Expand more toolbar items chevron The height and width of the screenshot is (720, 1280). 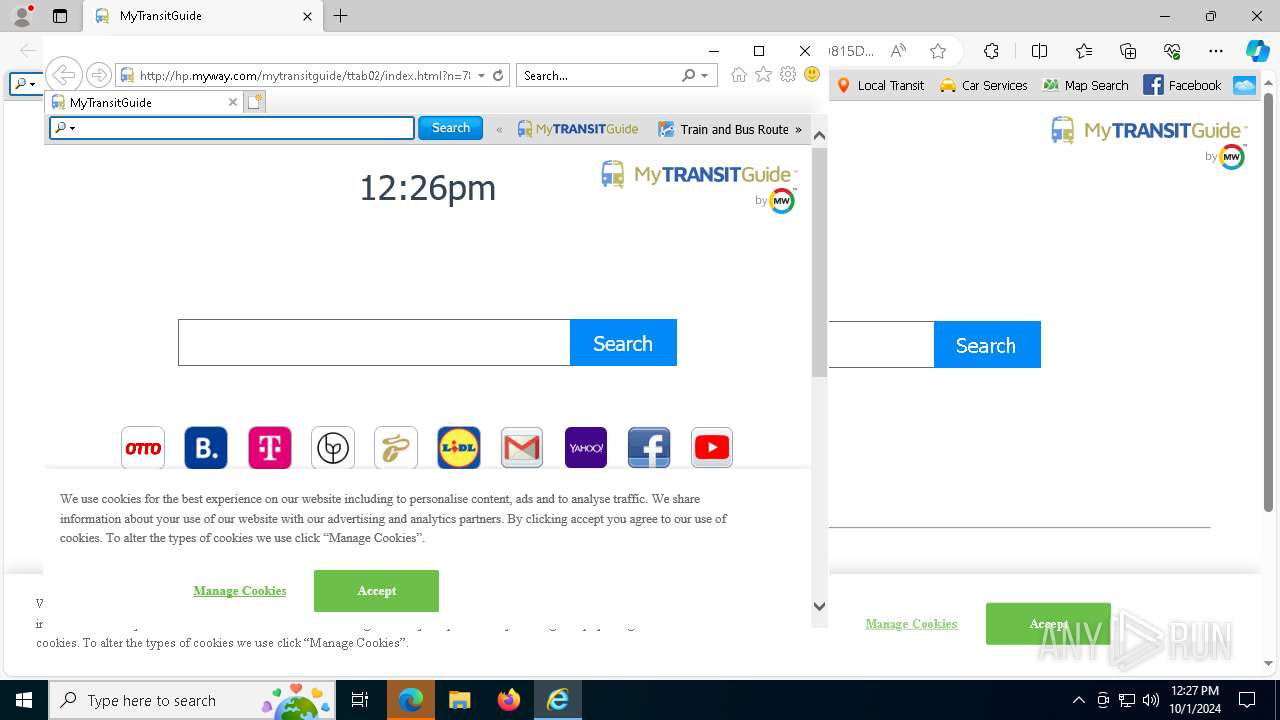(798, 129)
